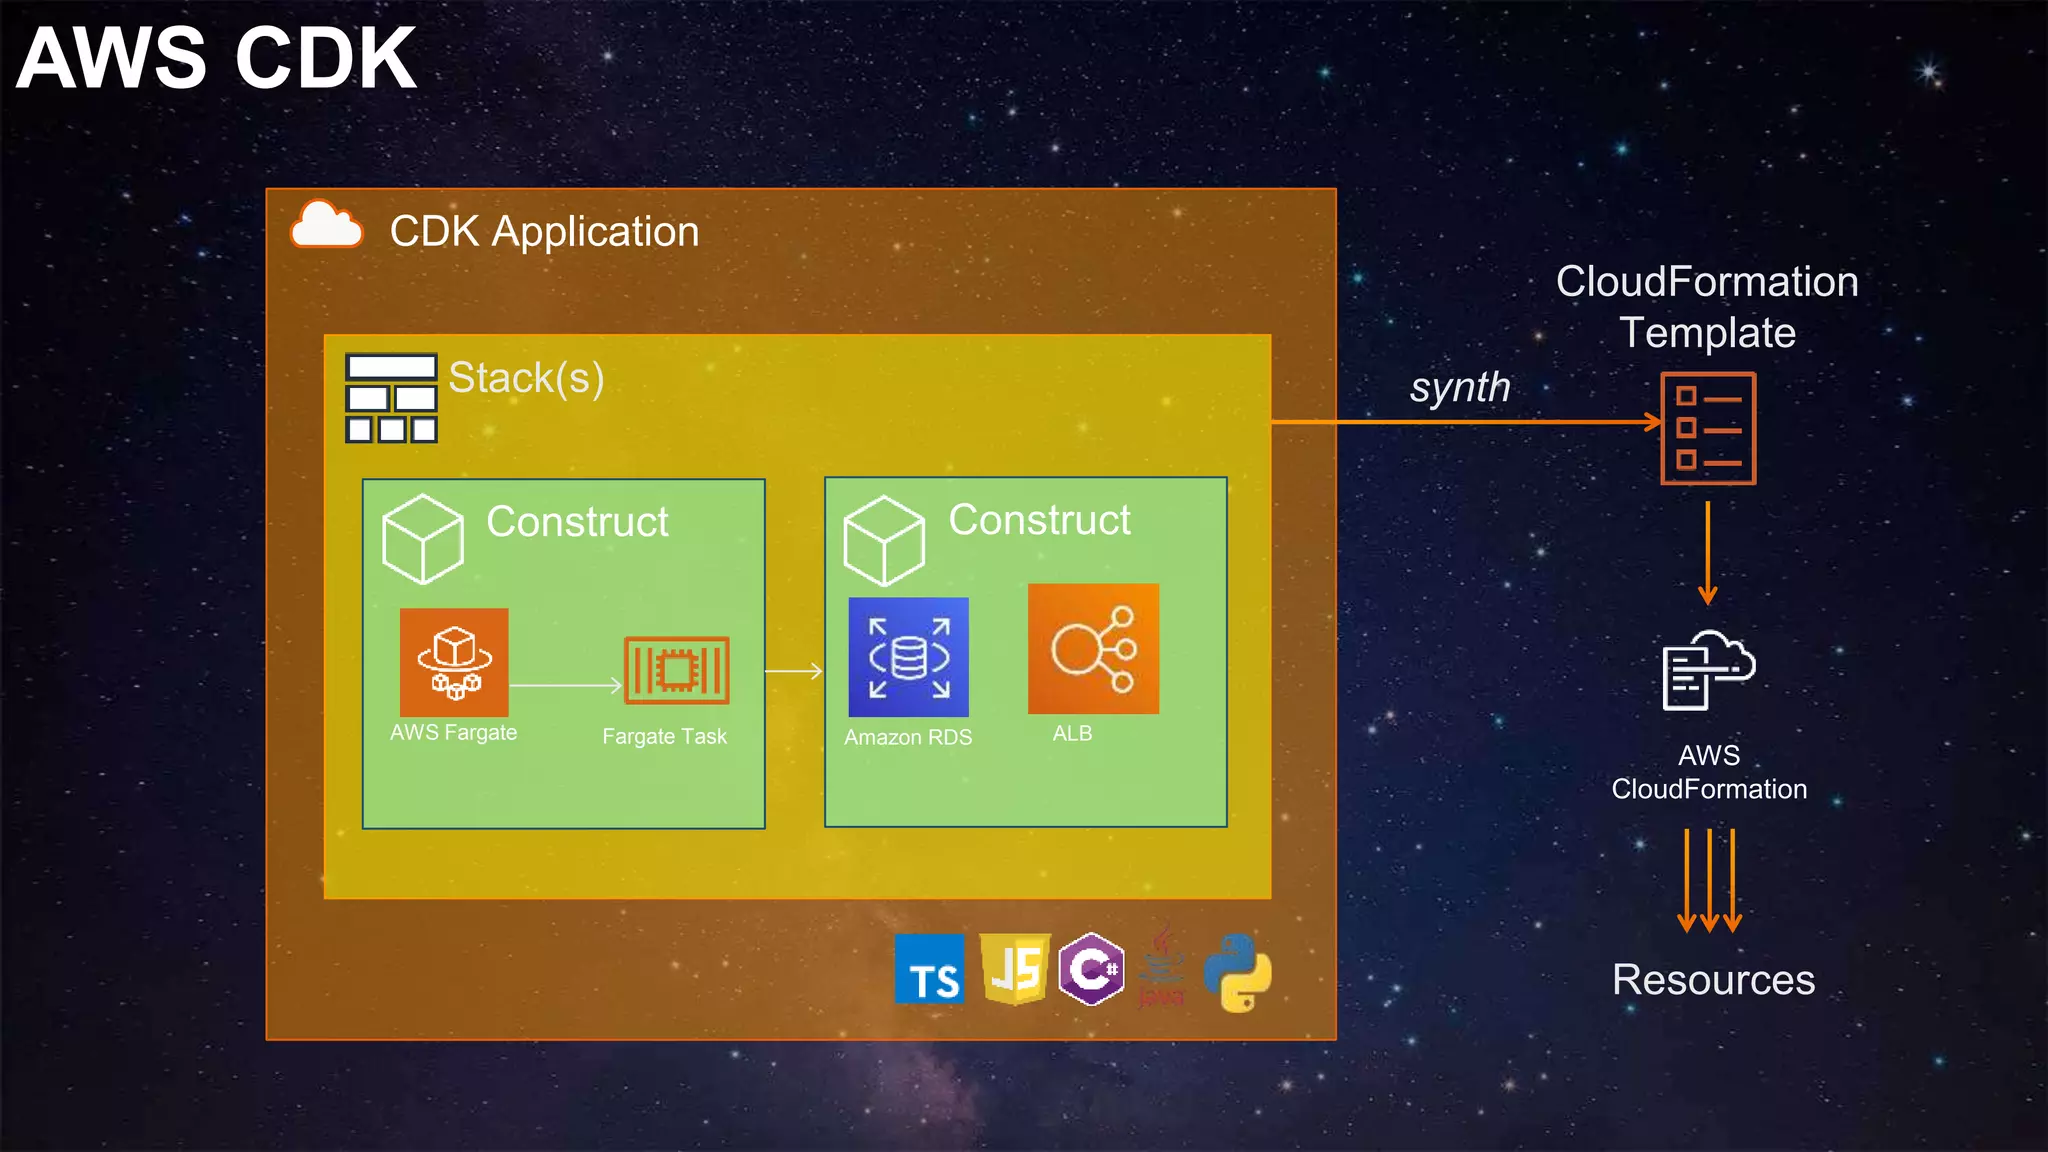This screenshot has width=2048, height=1152.
Task: Click the right Construct heading text
Action: pos(1039,520)
